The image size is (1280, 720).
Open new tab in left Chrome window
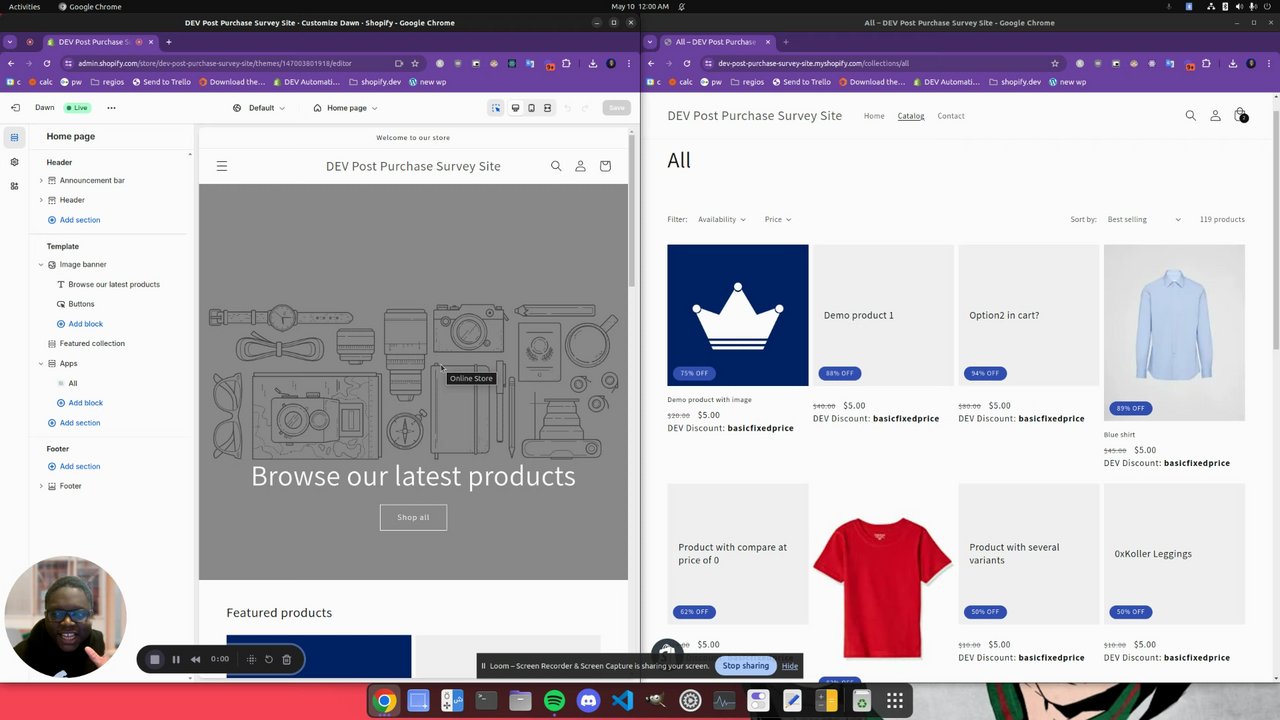pos(168,42)
